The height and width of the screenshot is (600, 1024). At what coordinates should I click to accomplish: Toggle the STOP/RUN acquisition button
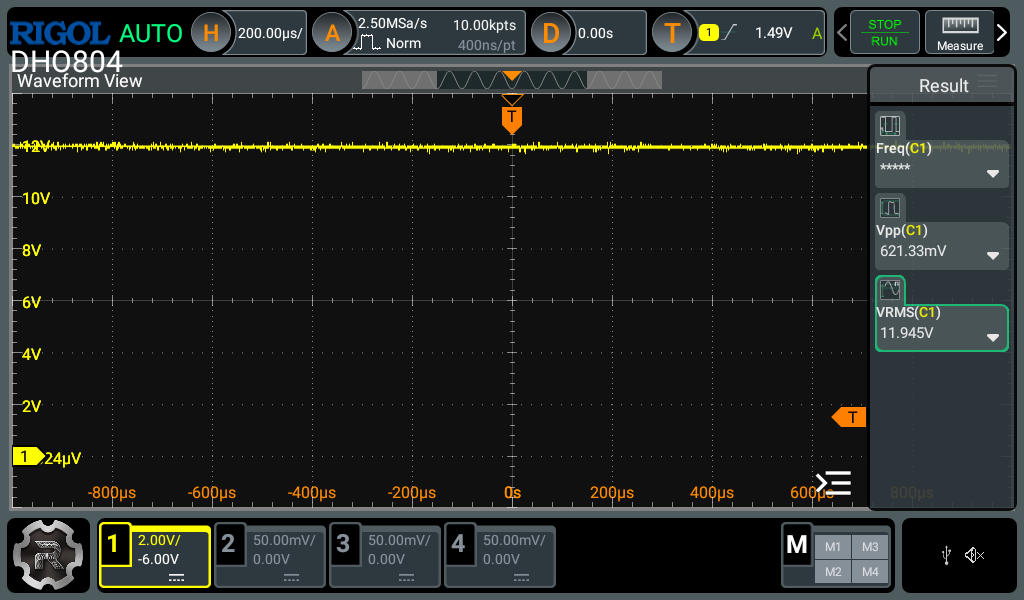click(x=884, y=33)
